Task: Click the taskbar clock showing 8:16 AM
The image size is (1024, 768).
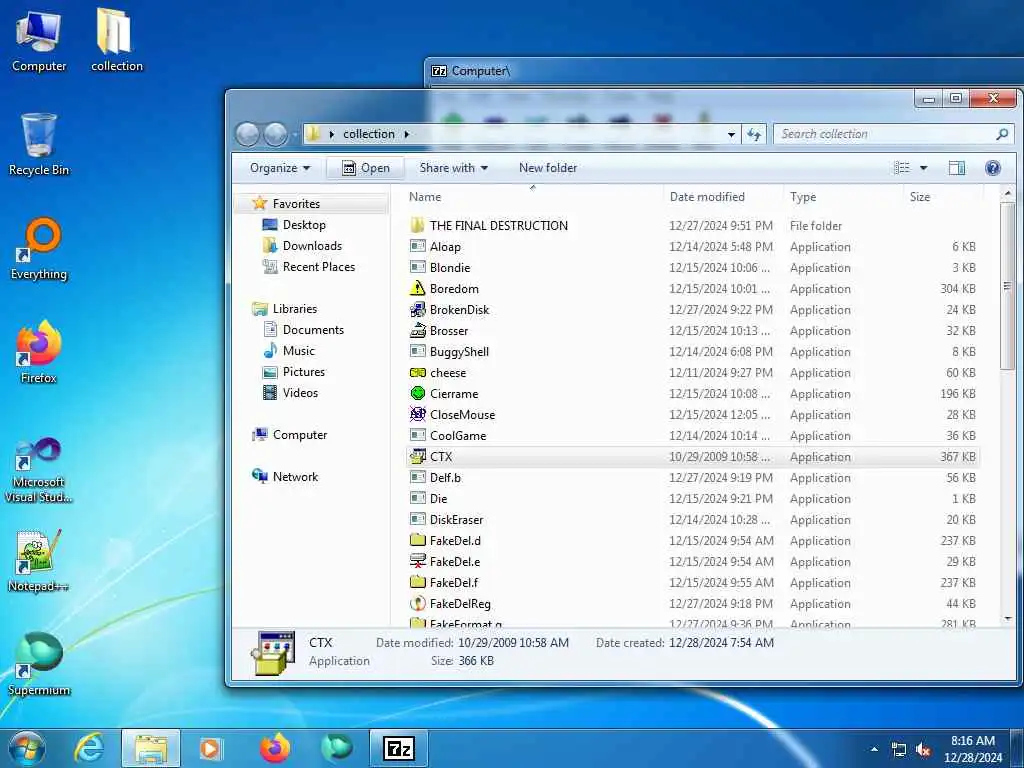Action: [x=972, y=749]
